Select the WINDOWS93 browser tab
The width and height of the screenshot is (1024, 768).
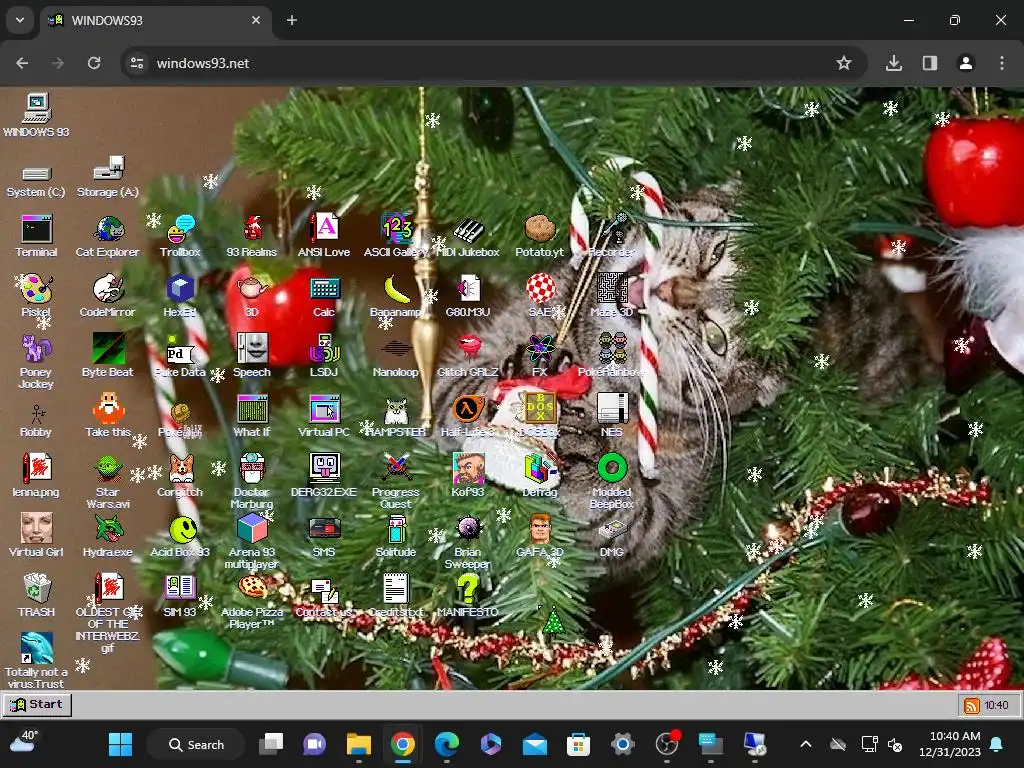(x=155, y=20)
